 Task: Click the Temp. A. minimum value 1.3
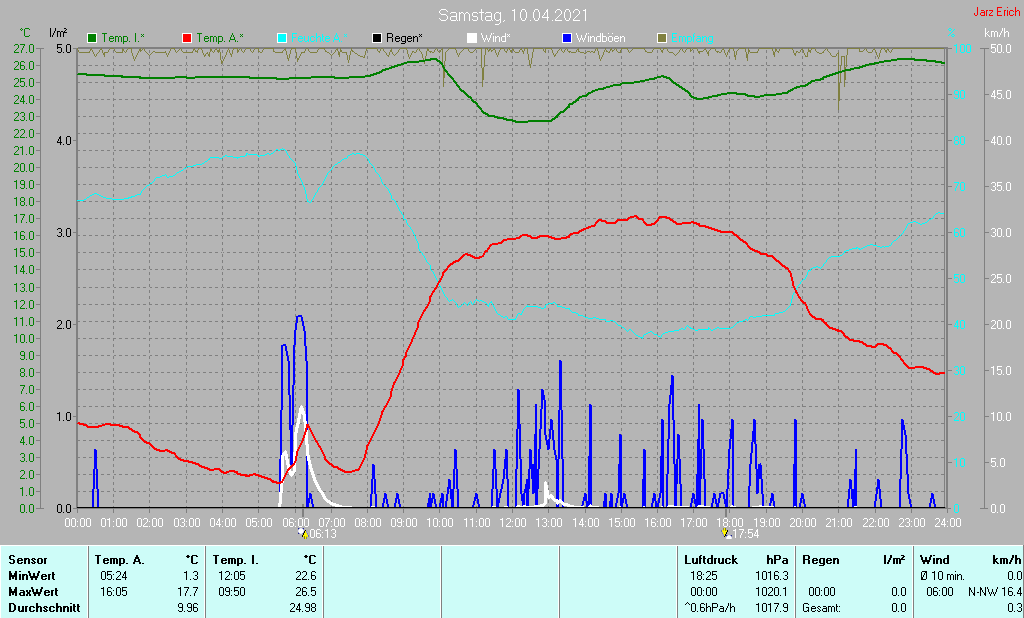(x=191, y=576)
